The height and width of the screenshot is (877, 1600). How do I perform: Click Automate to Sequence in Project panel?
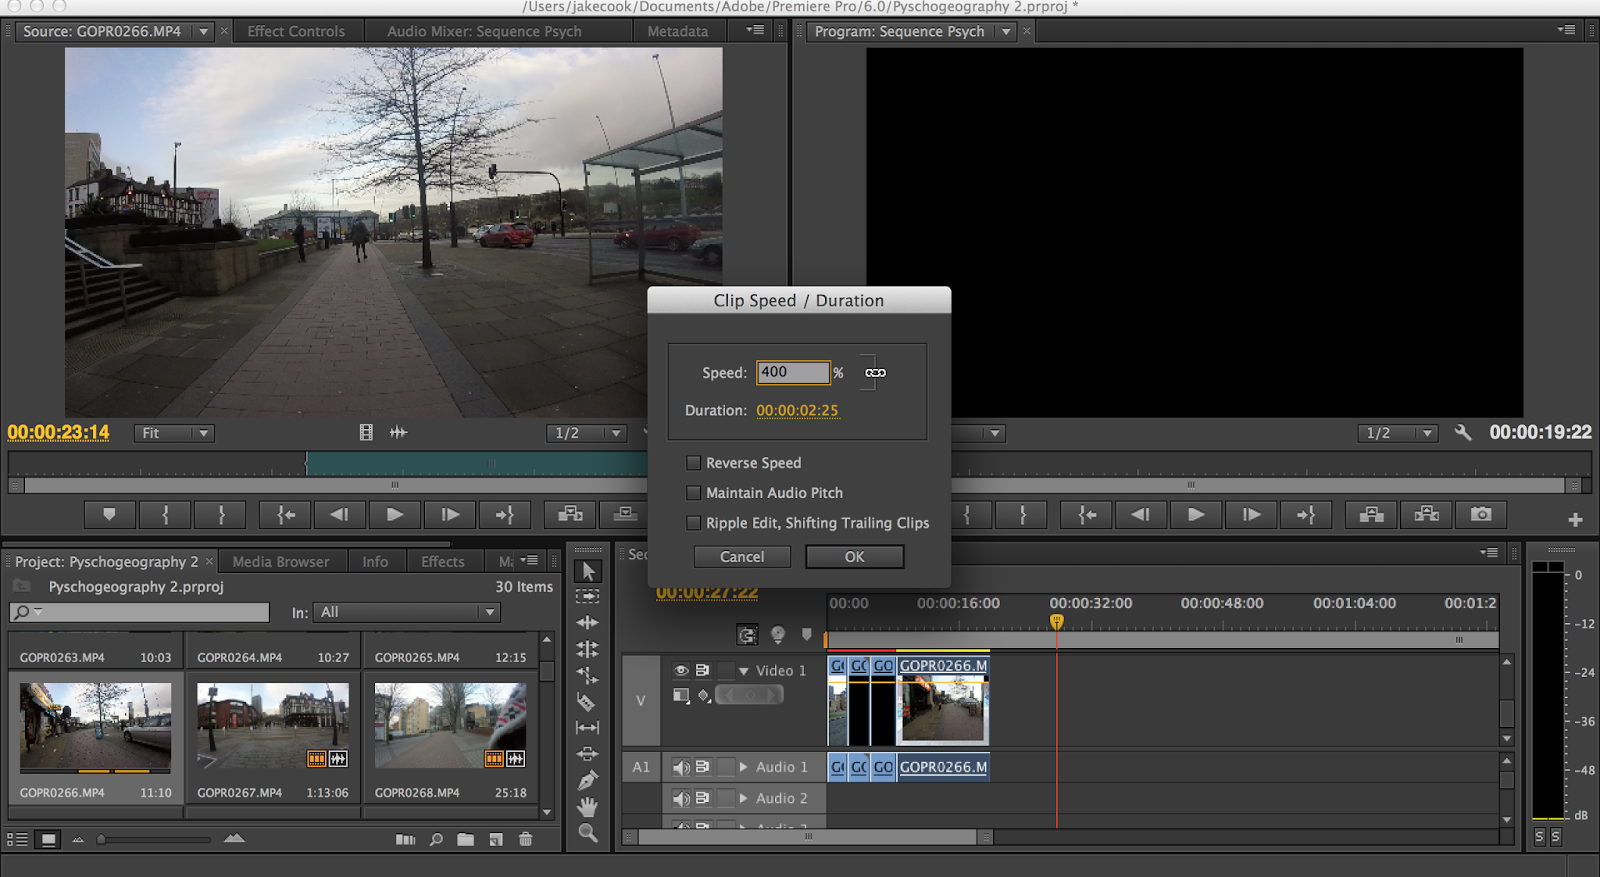[x=405, y=839]
